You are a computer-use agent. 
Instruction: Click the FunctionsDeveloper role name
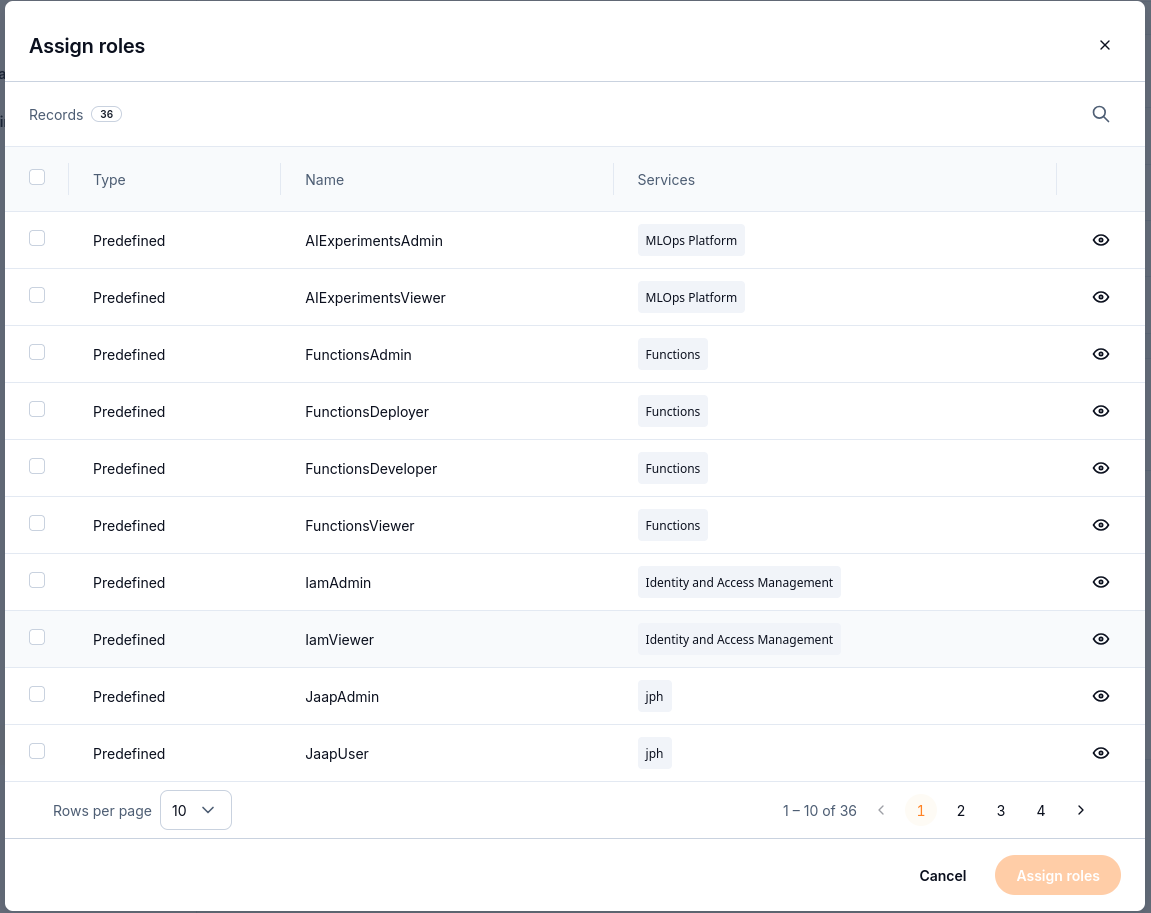point(371,469)
